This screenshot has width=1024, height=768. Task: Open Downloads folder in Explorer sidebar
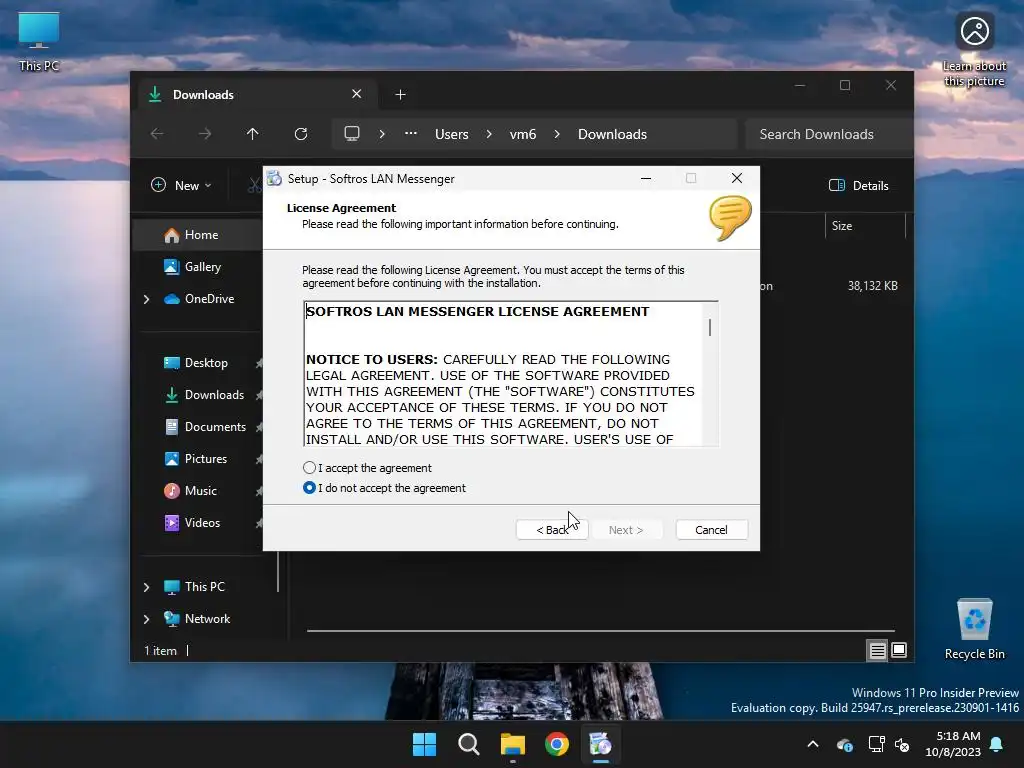[214, 394]
